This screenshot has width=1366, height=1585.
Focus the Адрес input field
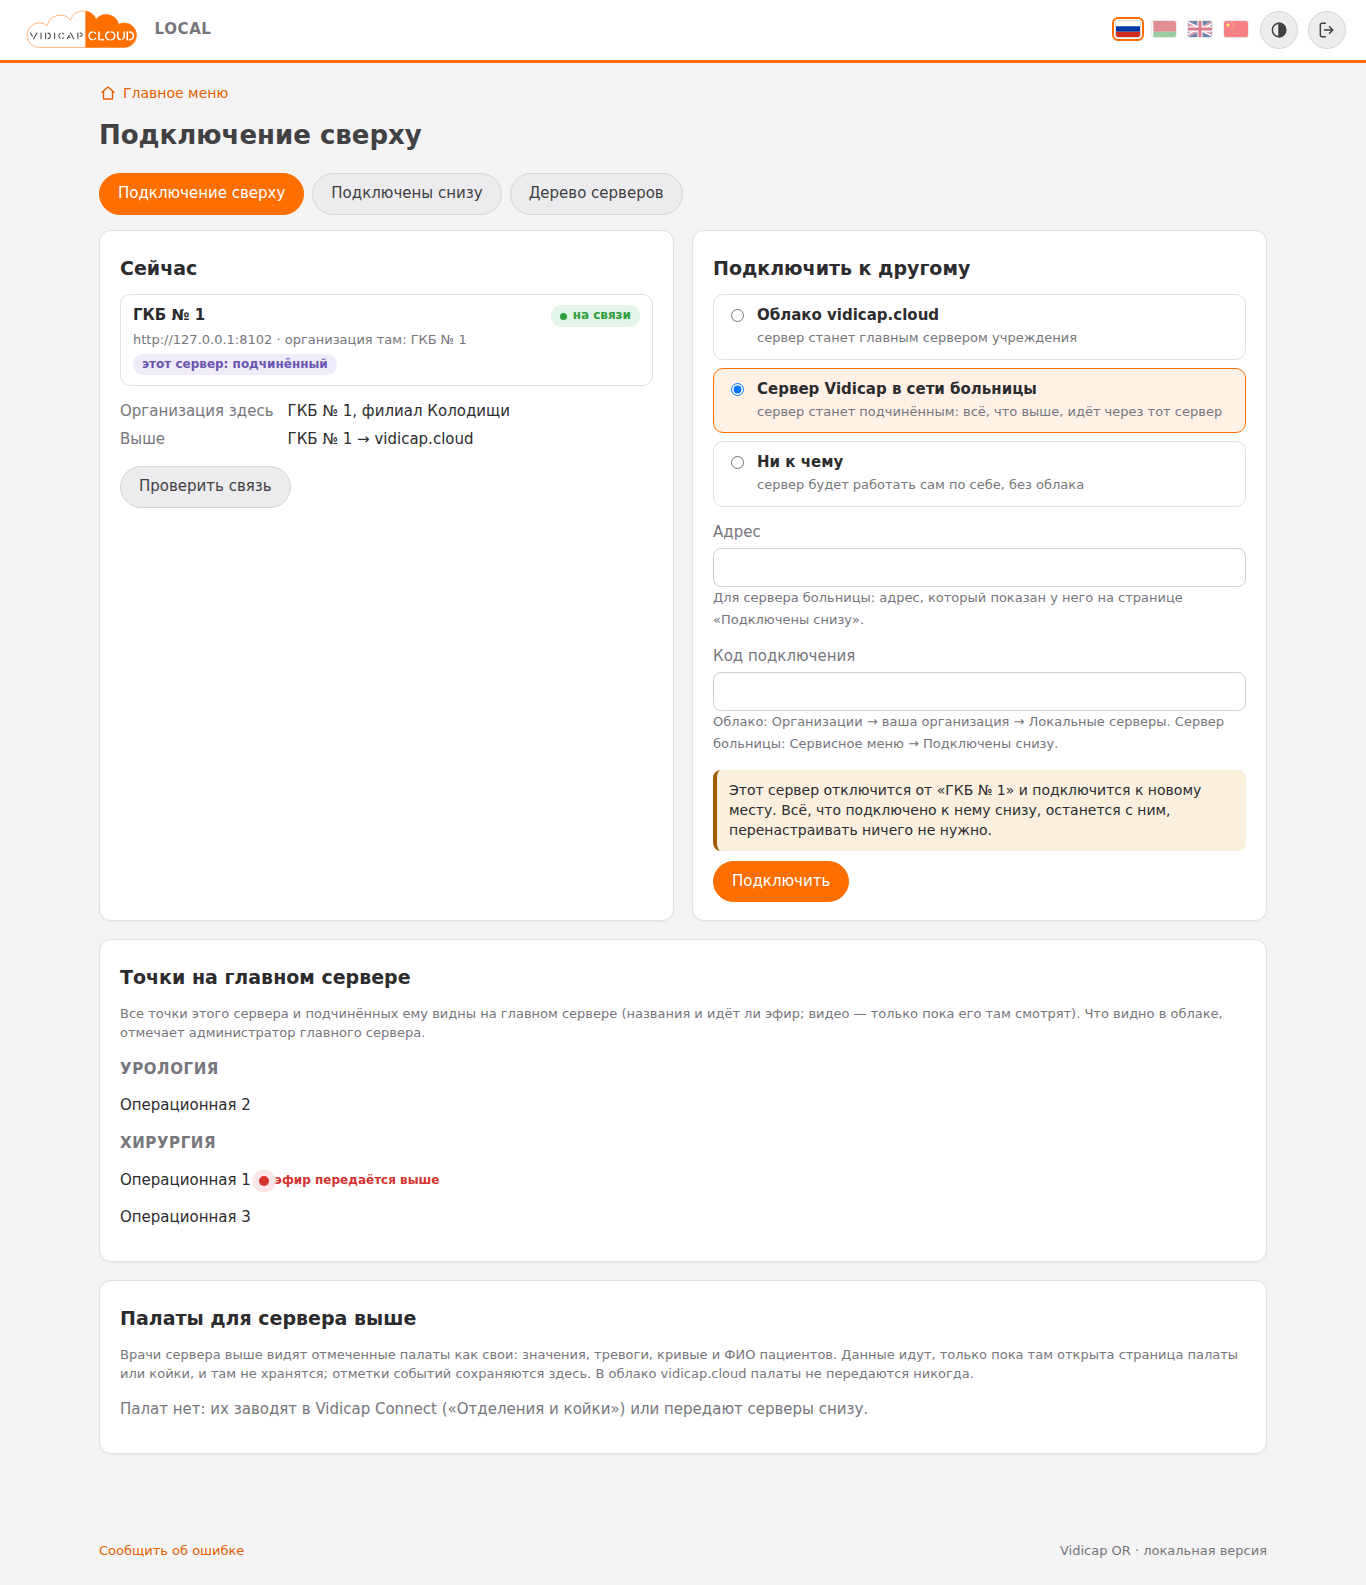click(979, 567)
